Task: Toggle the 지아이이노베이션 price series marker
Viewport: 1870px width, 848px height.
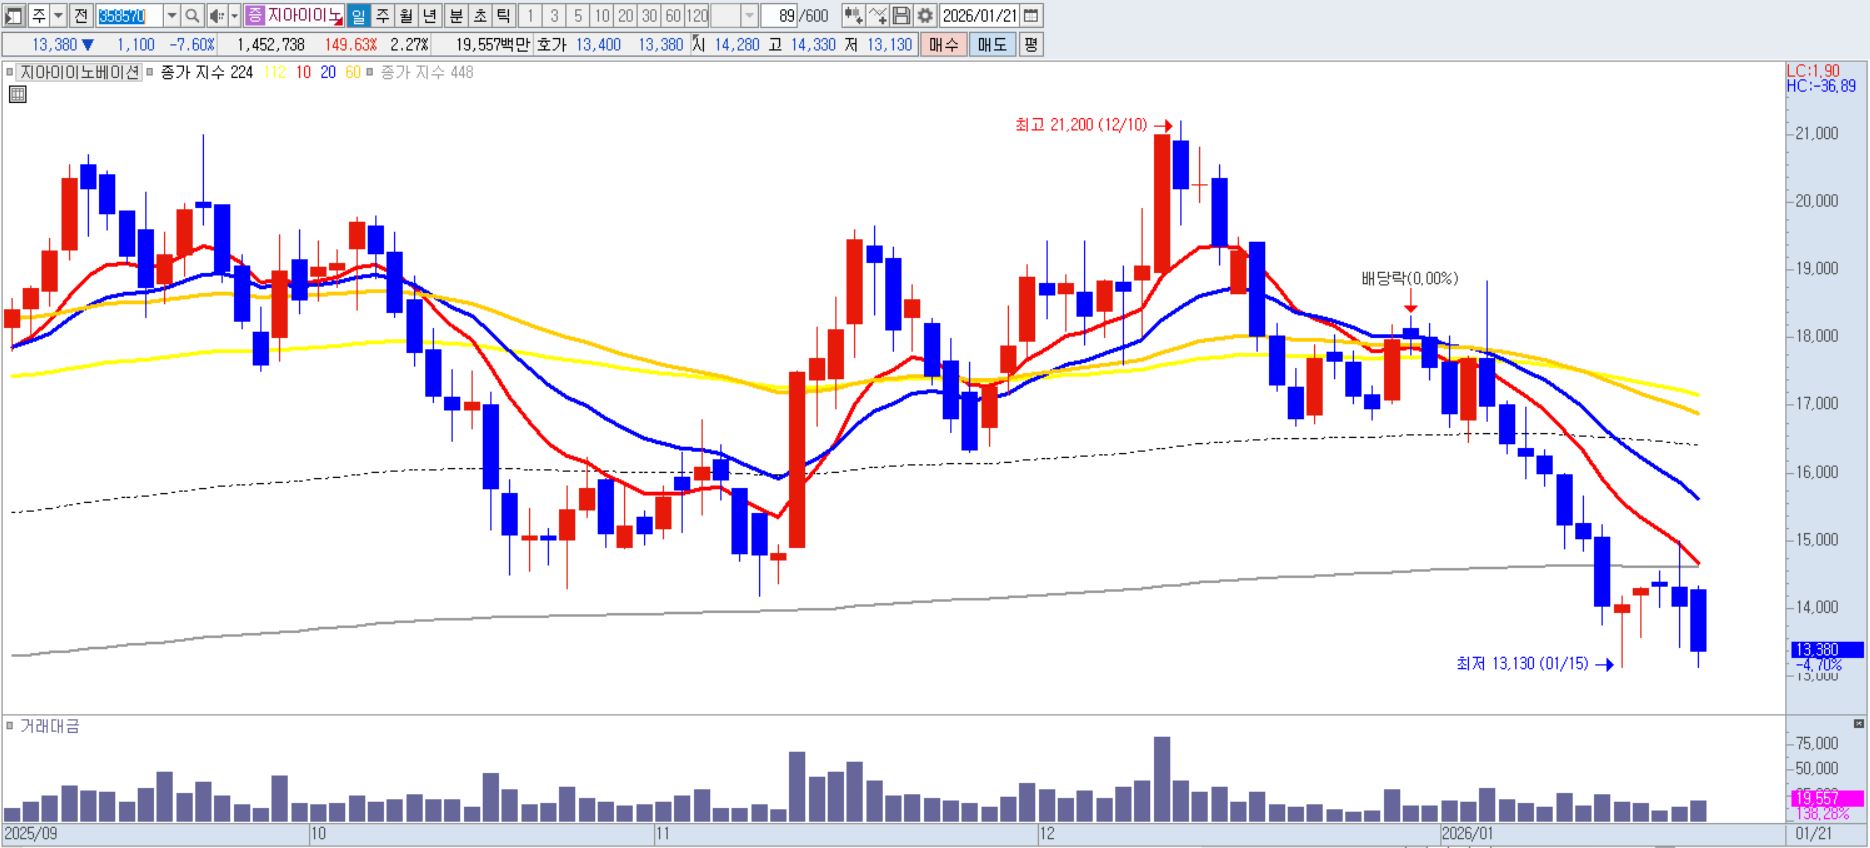Action: (x=10, y=73)
